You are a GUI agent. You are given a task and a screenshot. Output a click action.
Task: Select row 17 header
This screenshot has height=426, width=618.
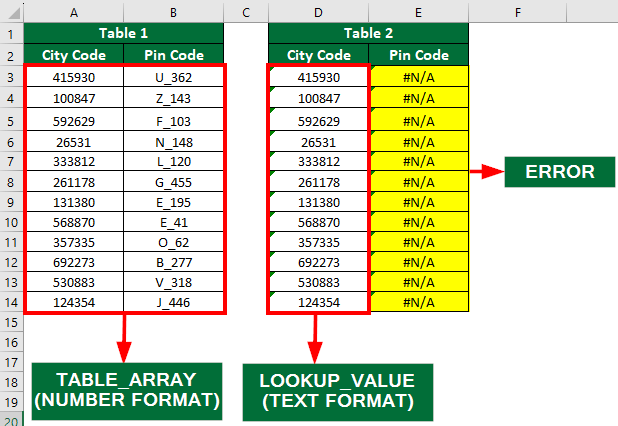tap(11, 363)
